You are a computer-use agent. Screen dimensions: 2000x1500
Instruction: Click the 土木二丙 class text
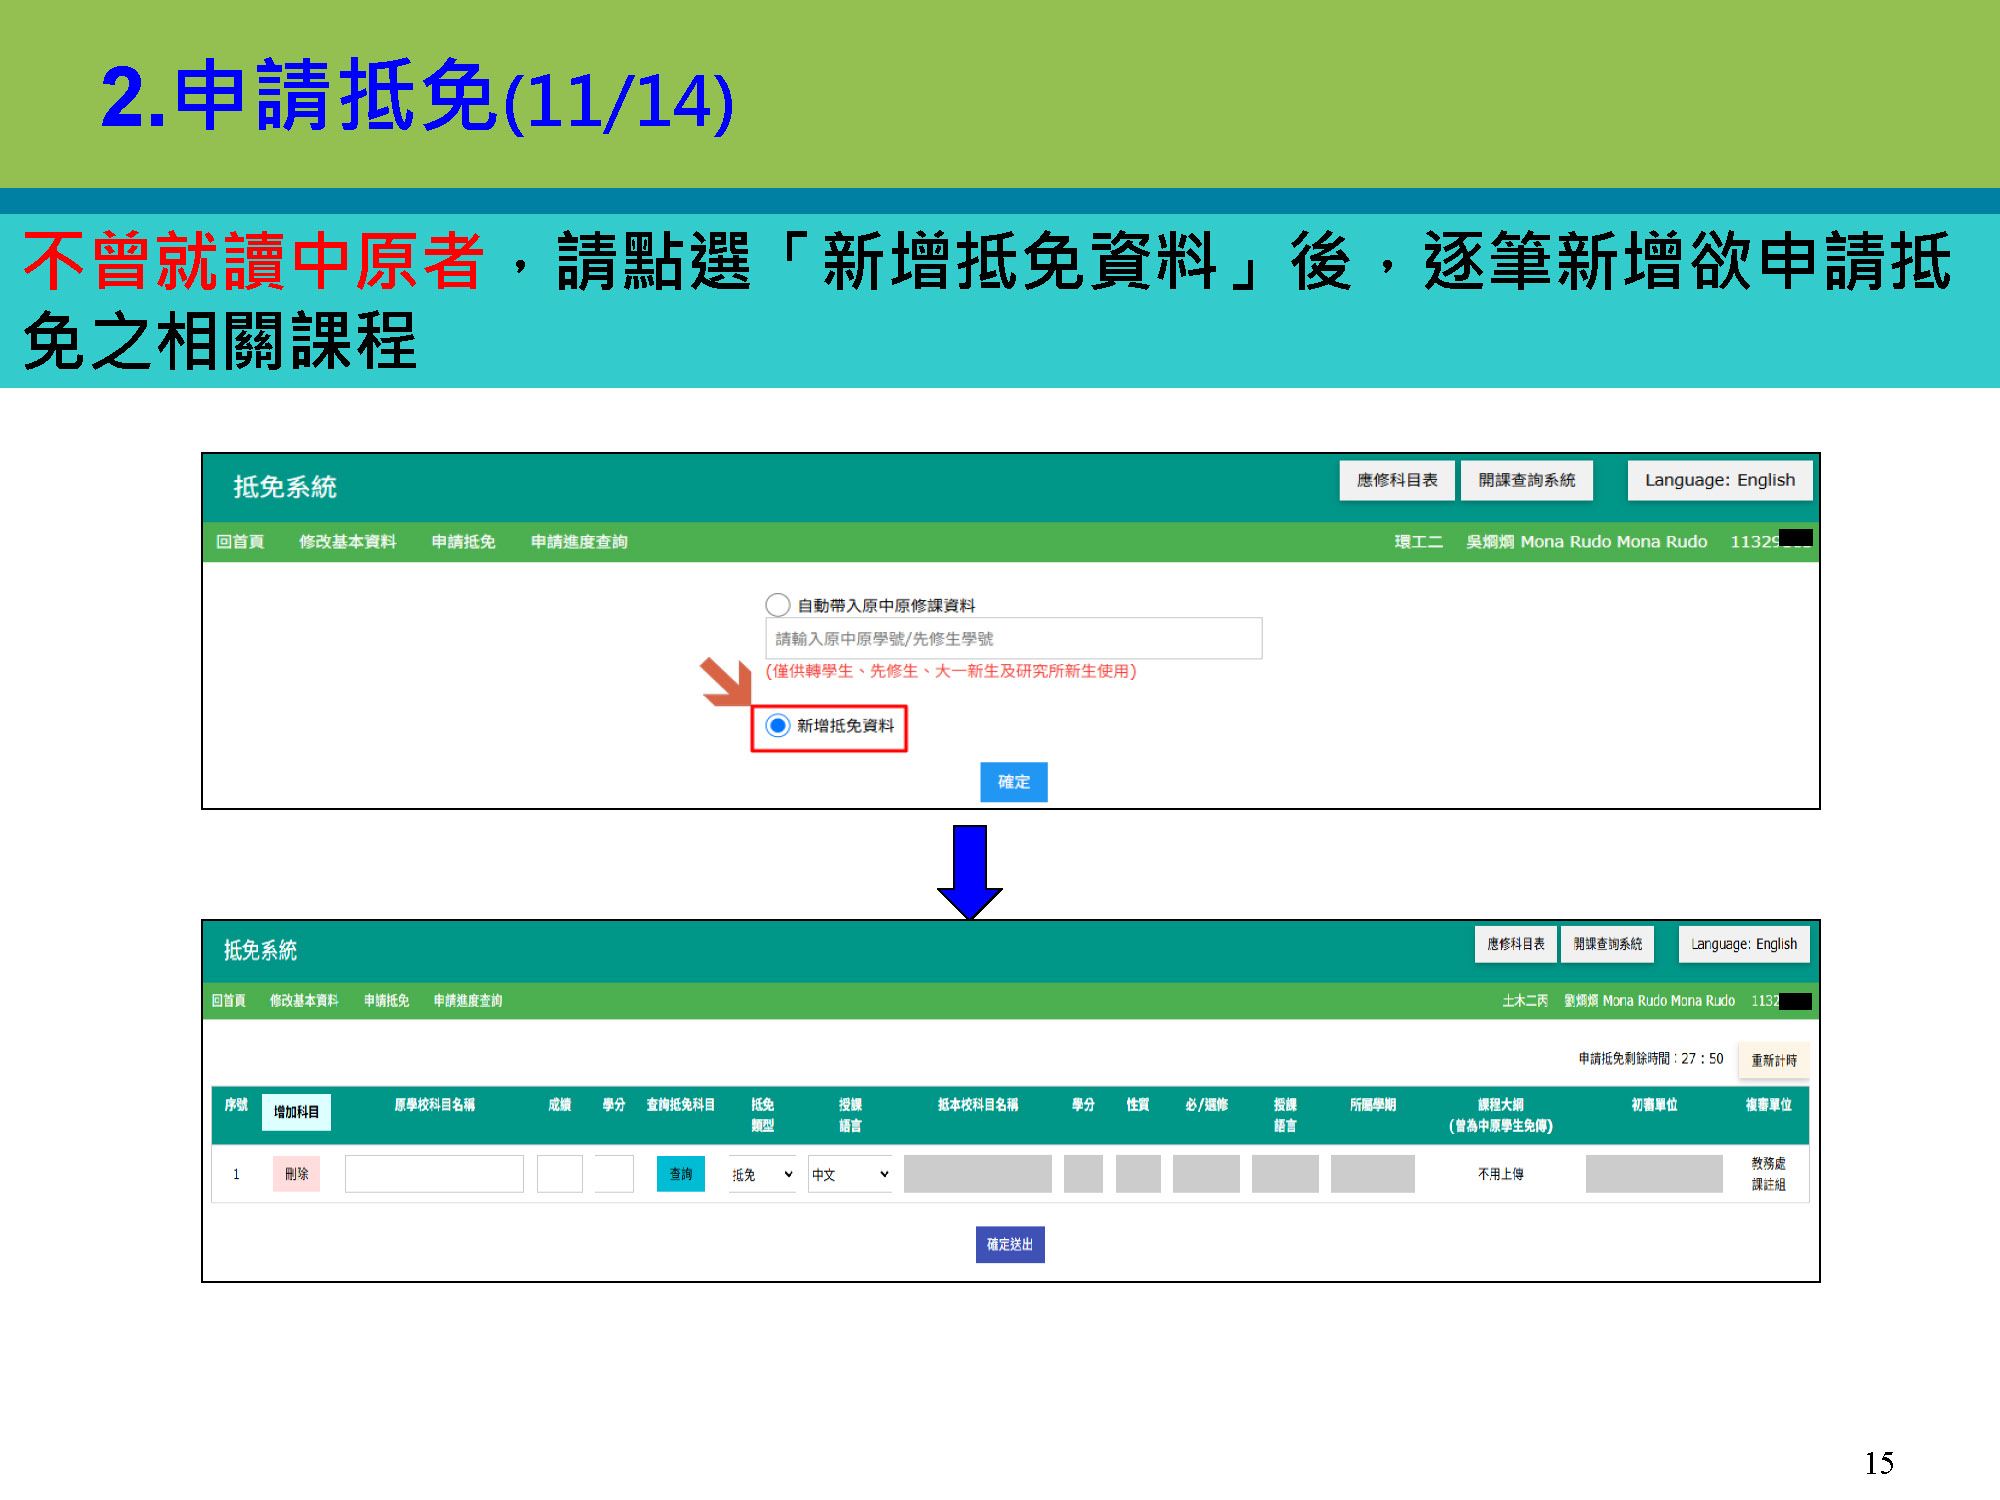[x=1525, y=1001]
